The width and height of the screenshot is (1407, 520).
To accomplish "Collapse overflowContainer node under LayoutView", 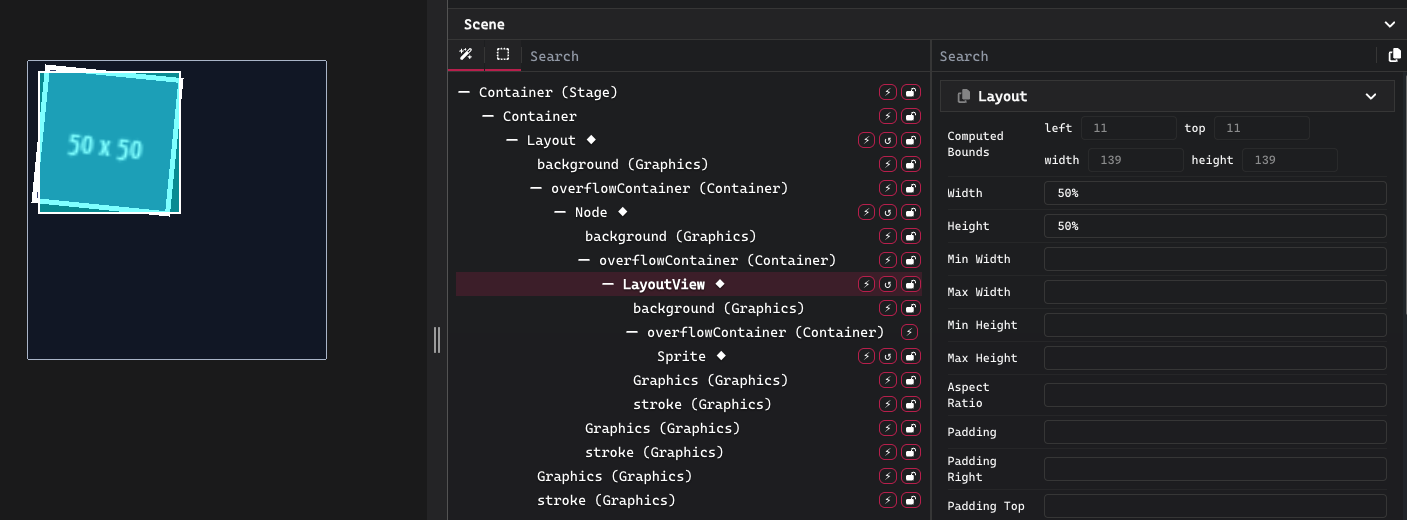I will 632,332.
